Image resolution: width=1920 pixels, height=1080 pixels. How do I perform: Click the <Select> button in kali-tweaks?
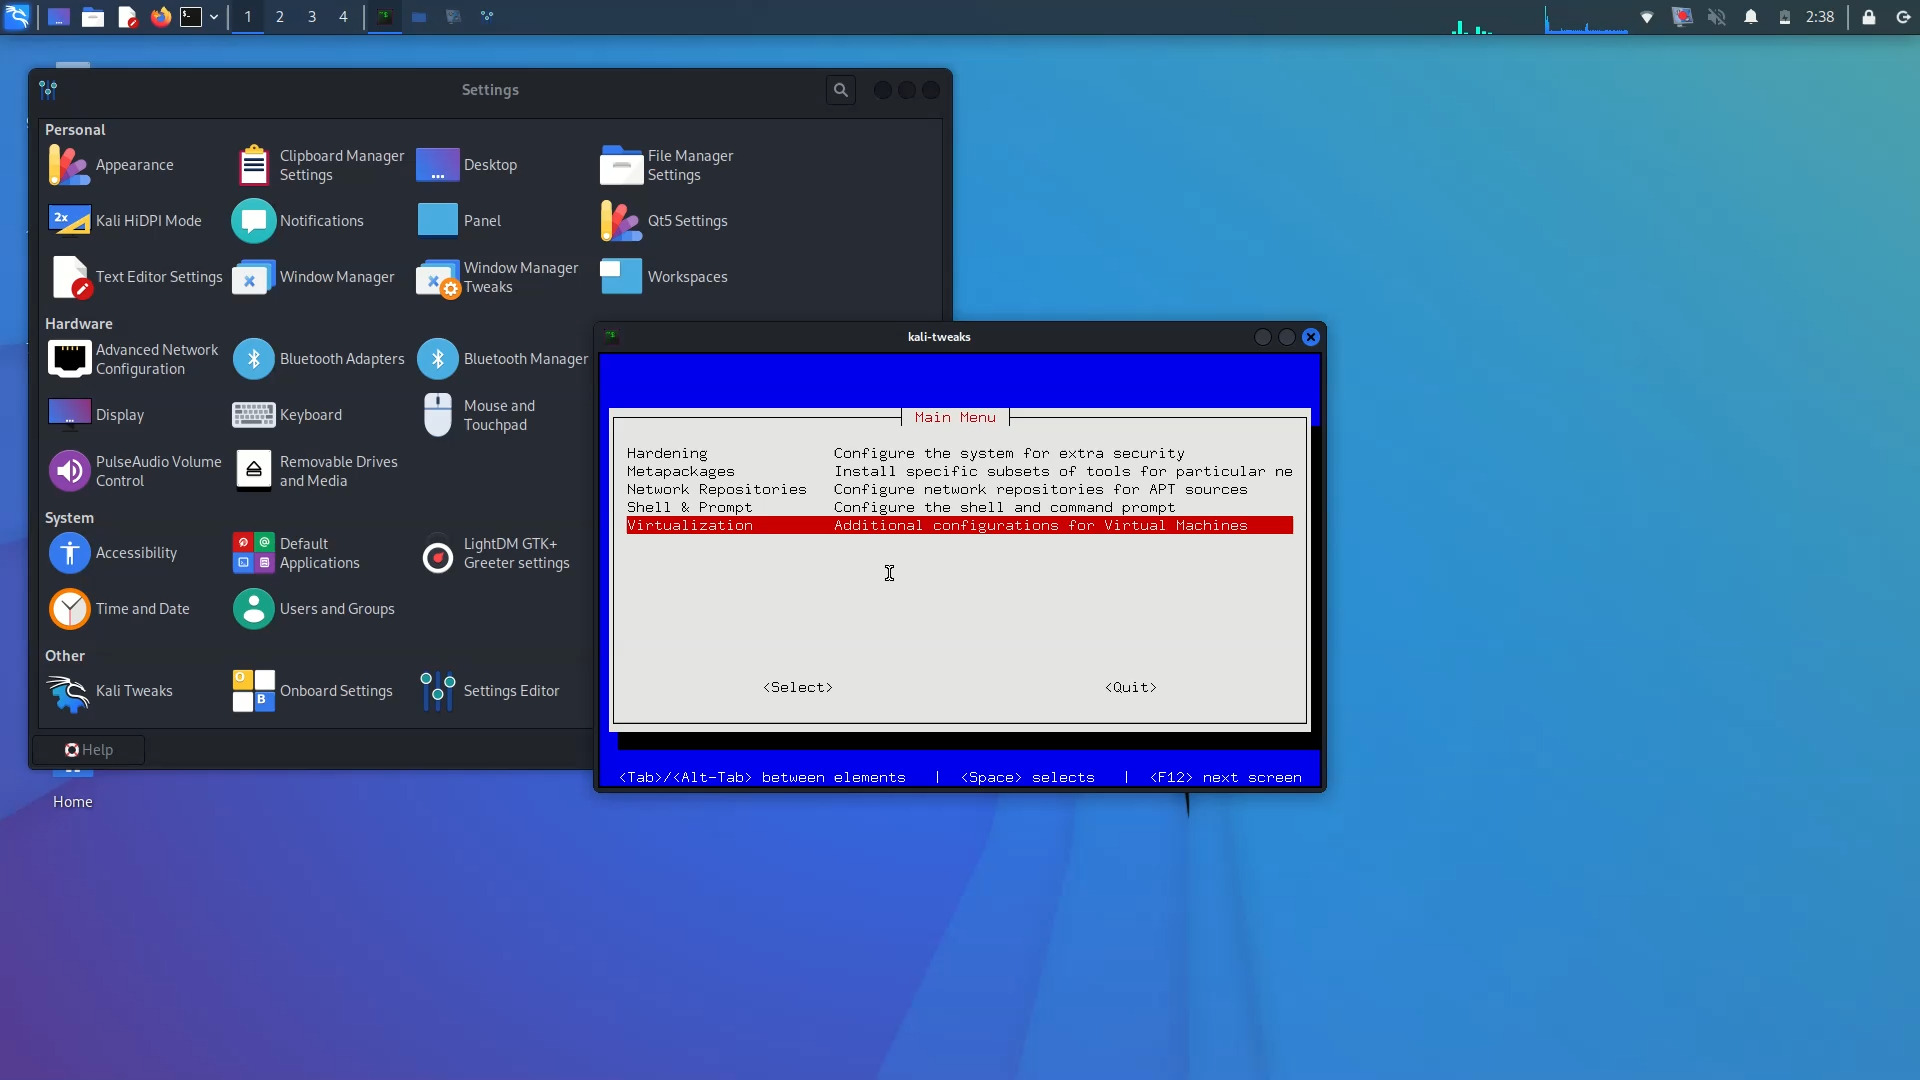click(x=797, y=687)
